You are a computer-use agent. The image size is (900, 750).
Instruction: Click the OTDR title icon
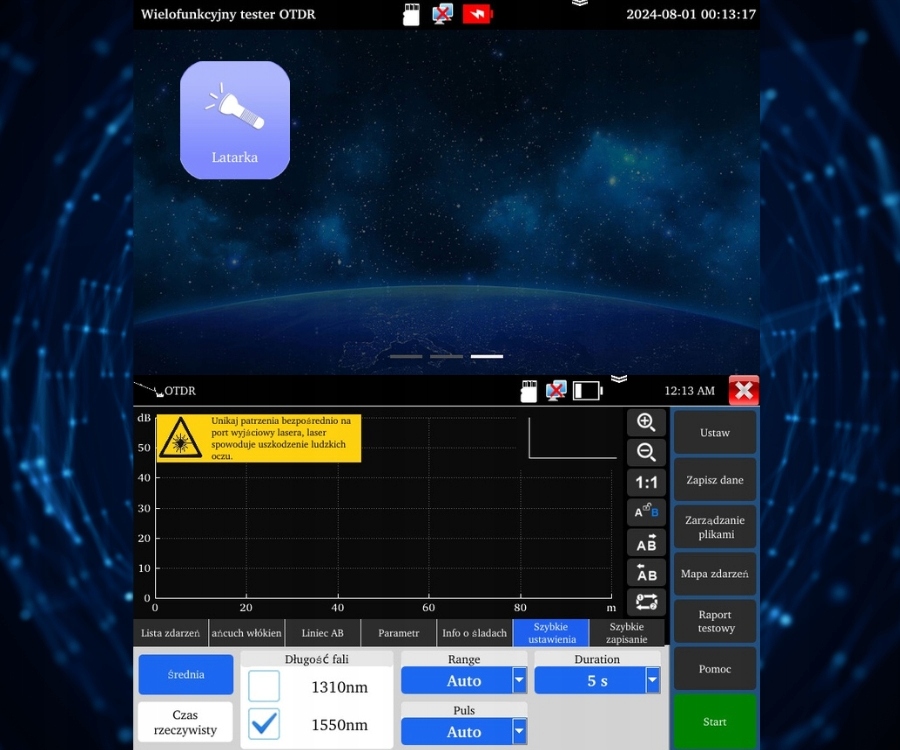click(149, 390)
